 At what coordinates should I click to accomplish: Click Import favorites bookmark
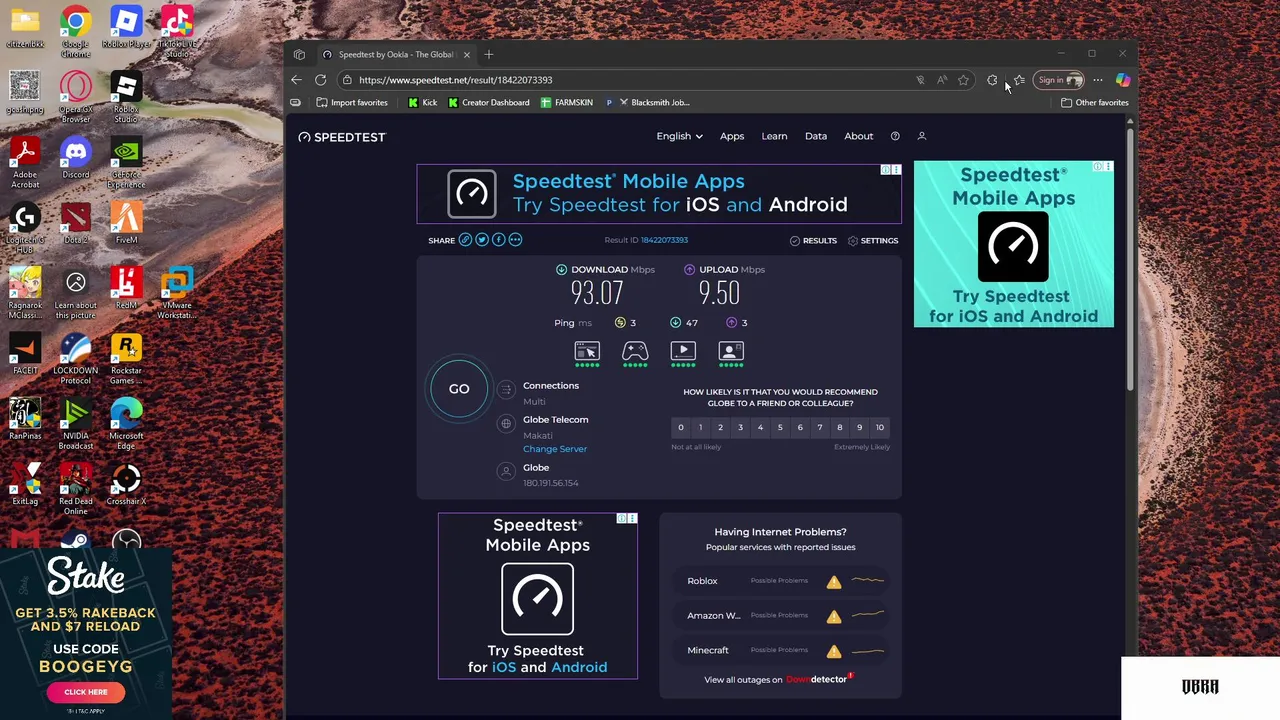pyautogui.click(x=351, y=103)
